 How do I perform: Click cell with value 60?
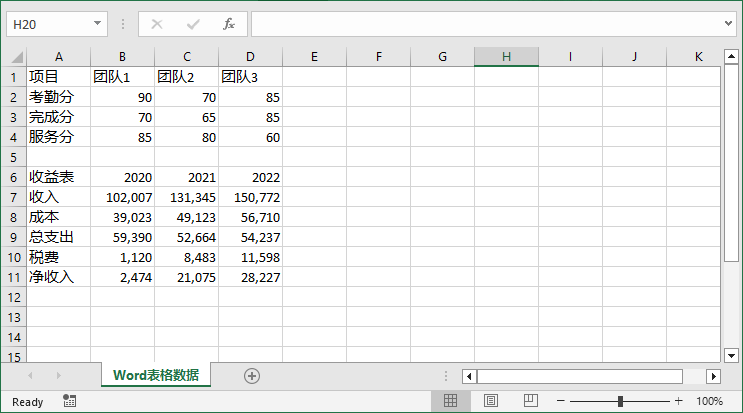[x=250, y=137]
